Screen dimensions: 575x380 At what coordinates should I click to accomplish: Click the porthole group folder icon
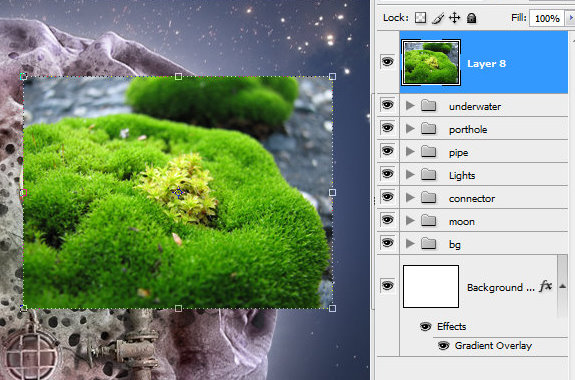click(428, 128)
